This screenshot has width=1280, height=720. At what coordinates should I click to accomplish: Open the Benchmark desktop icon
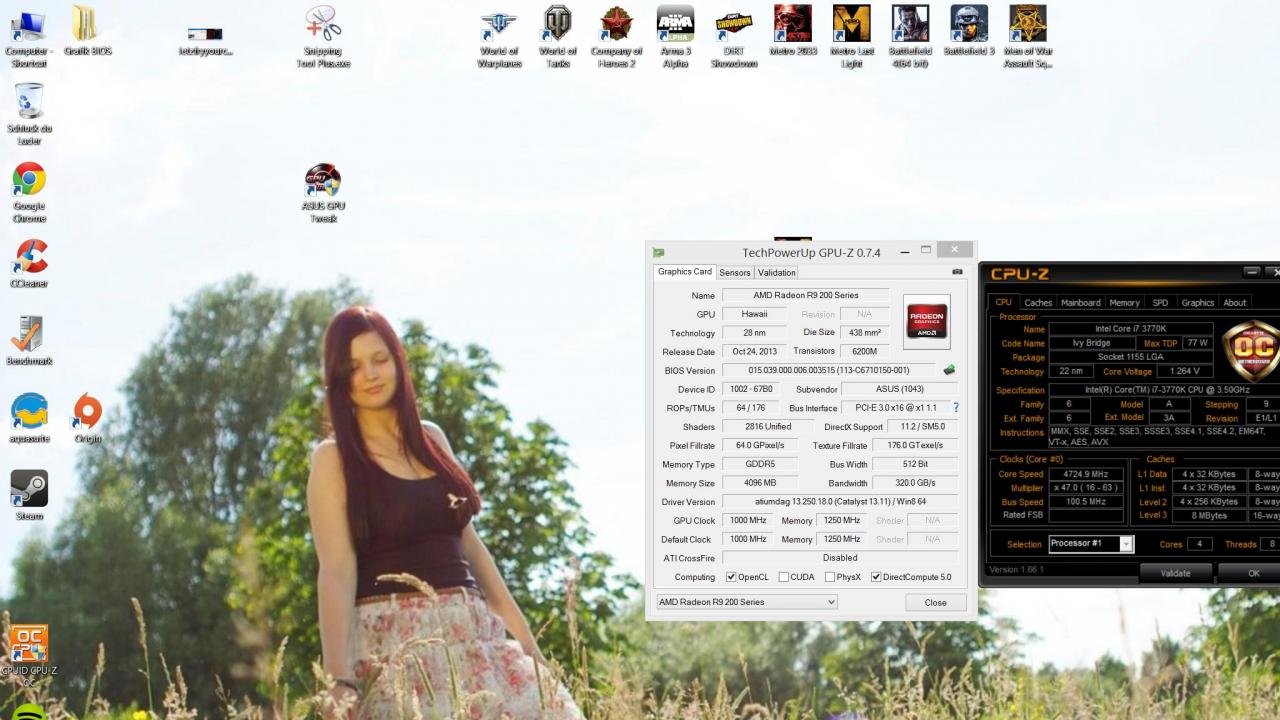[29, 341]
